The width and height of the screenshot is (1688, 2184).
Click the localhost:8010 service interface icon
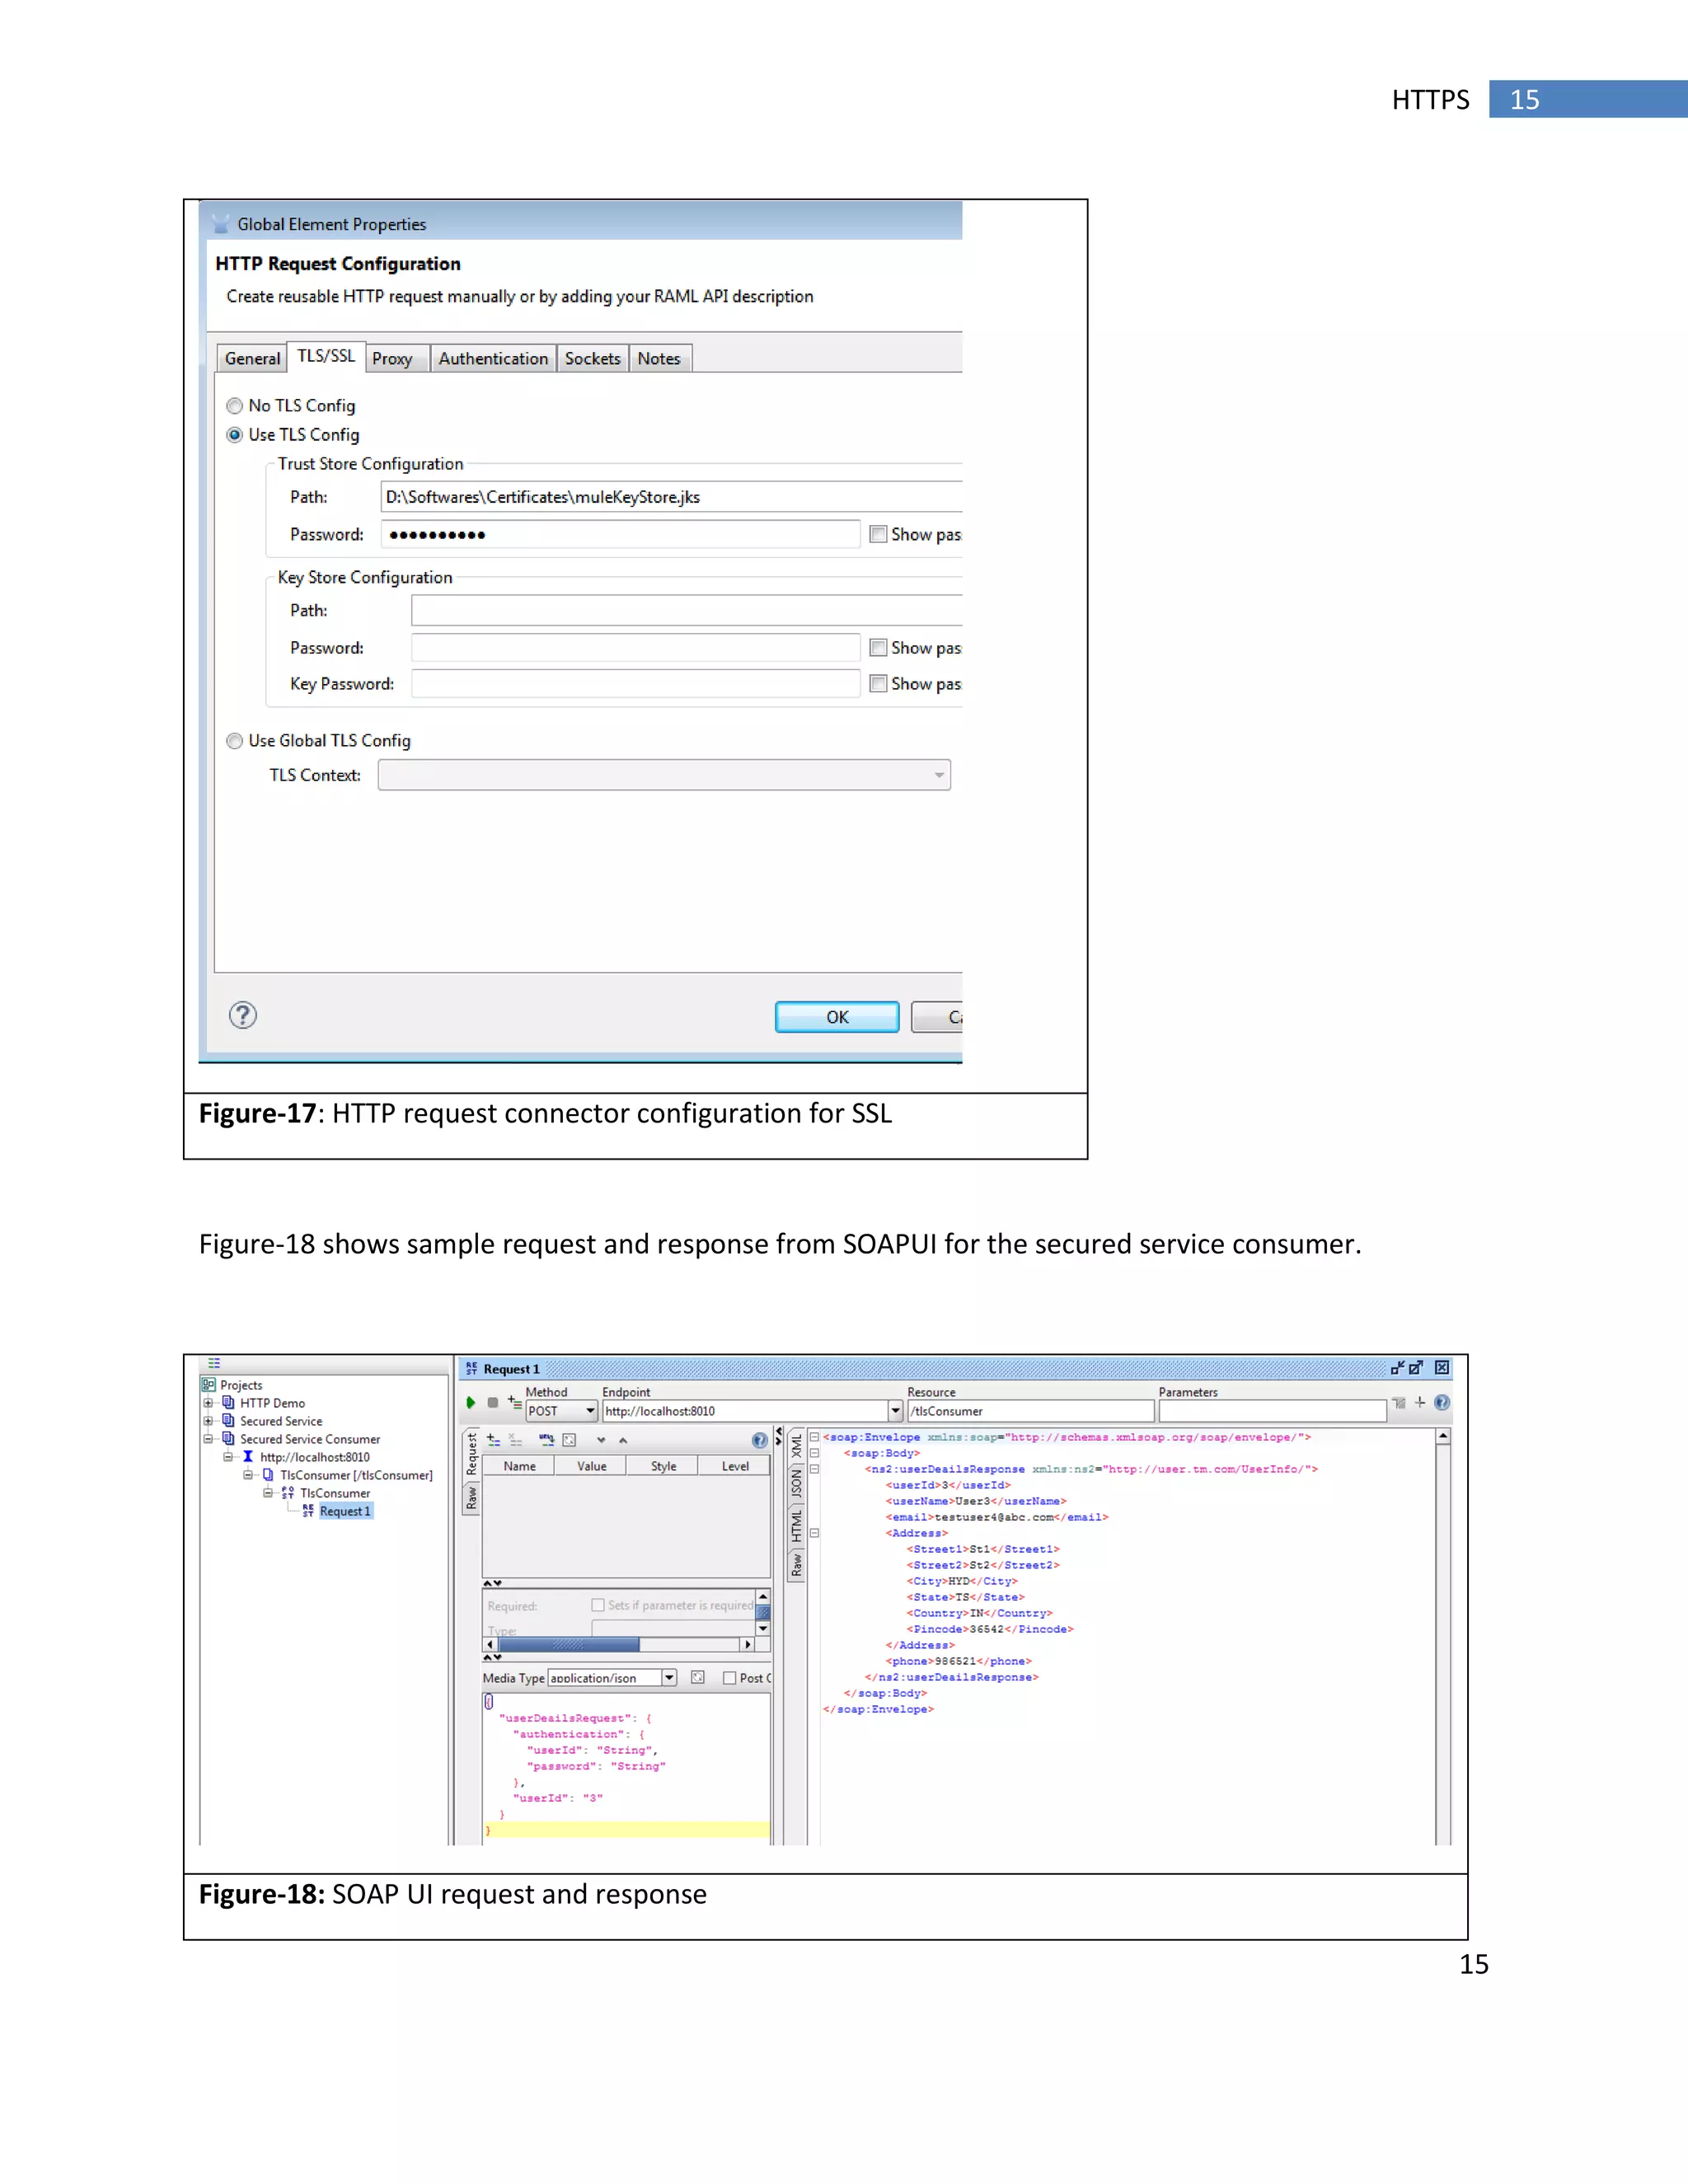(248, 1457)
